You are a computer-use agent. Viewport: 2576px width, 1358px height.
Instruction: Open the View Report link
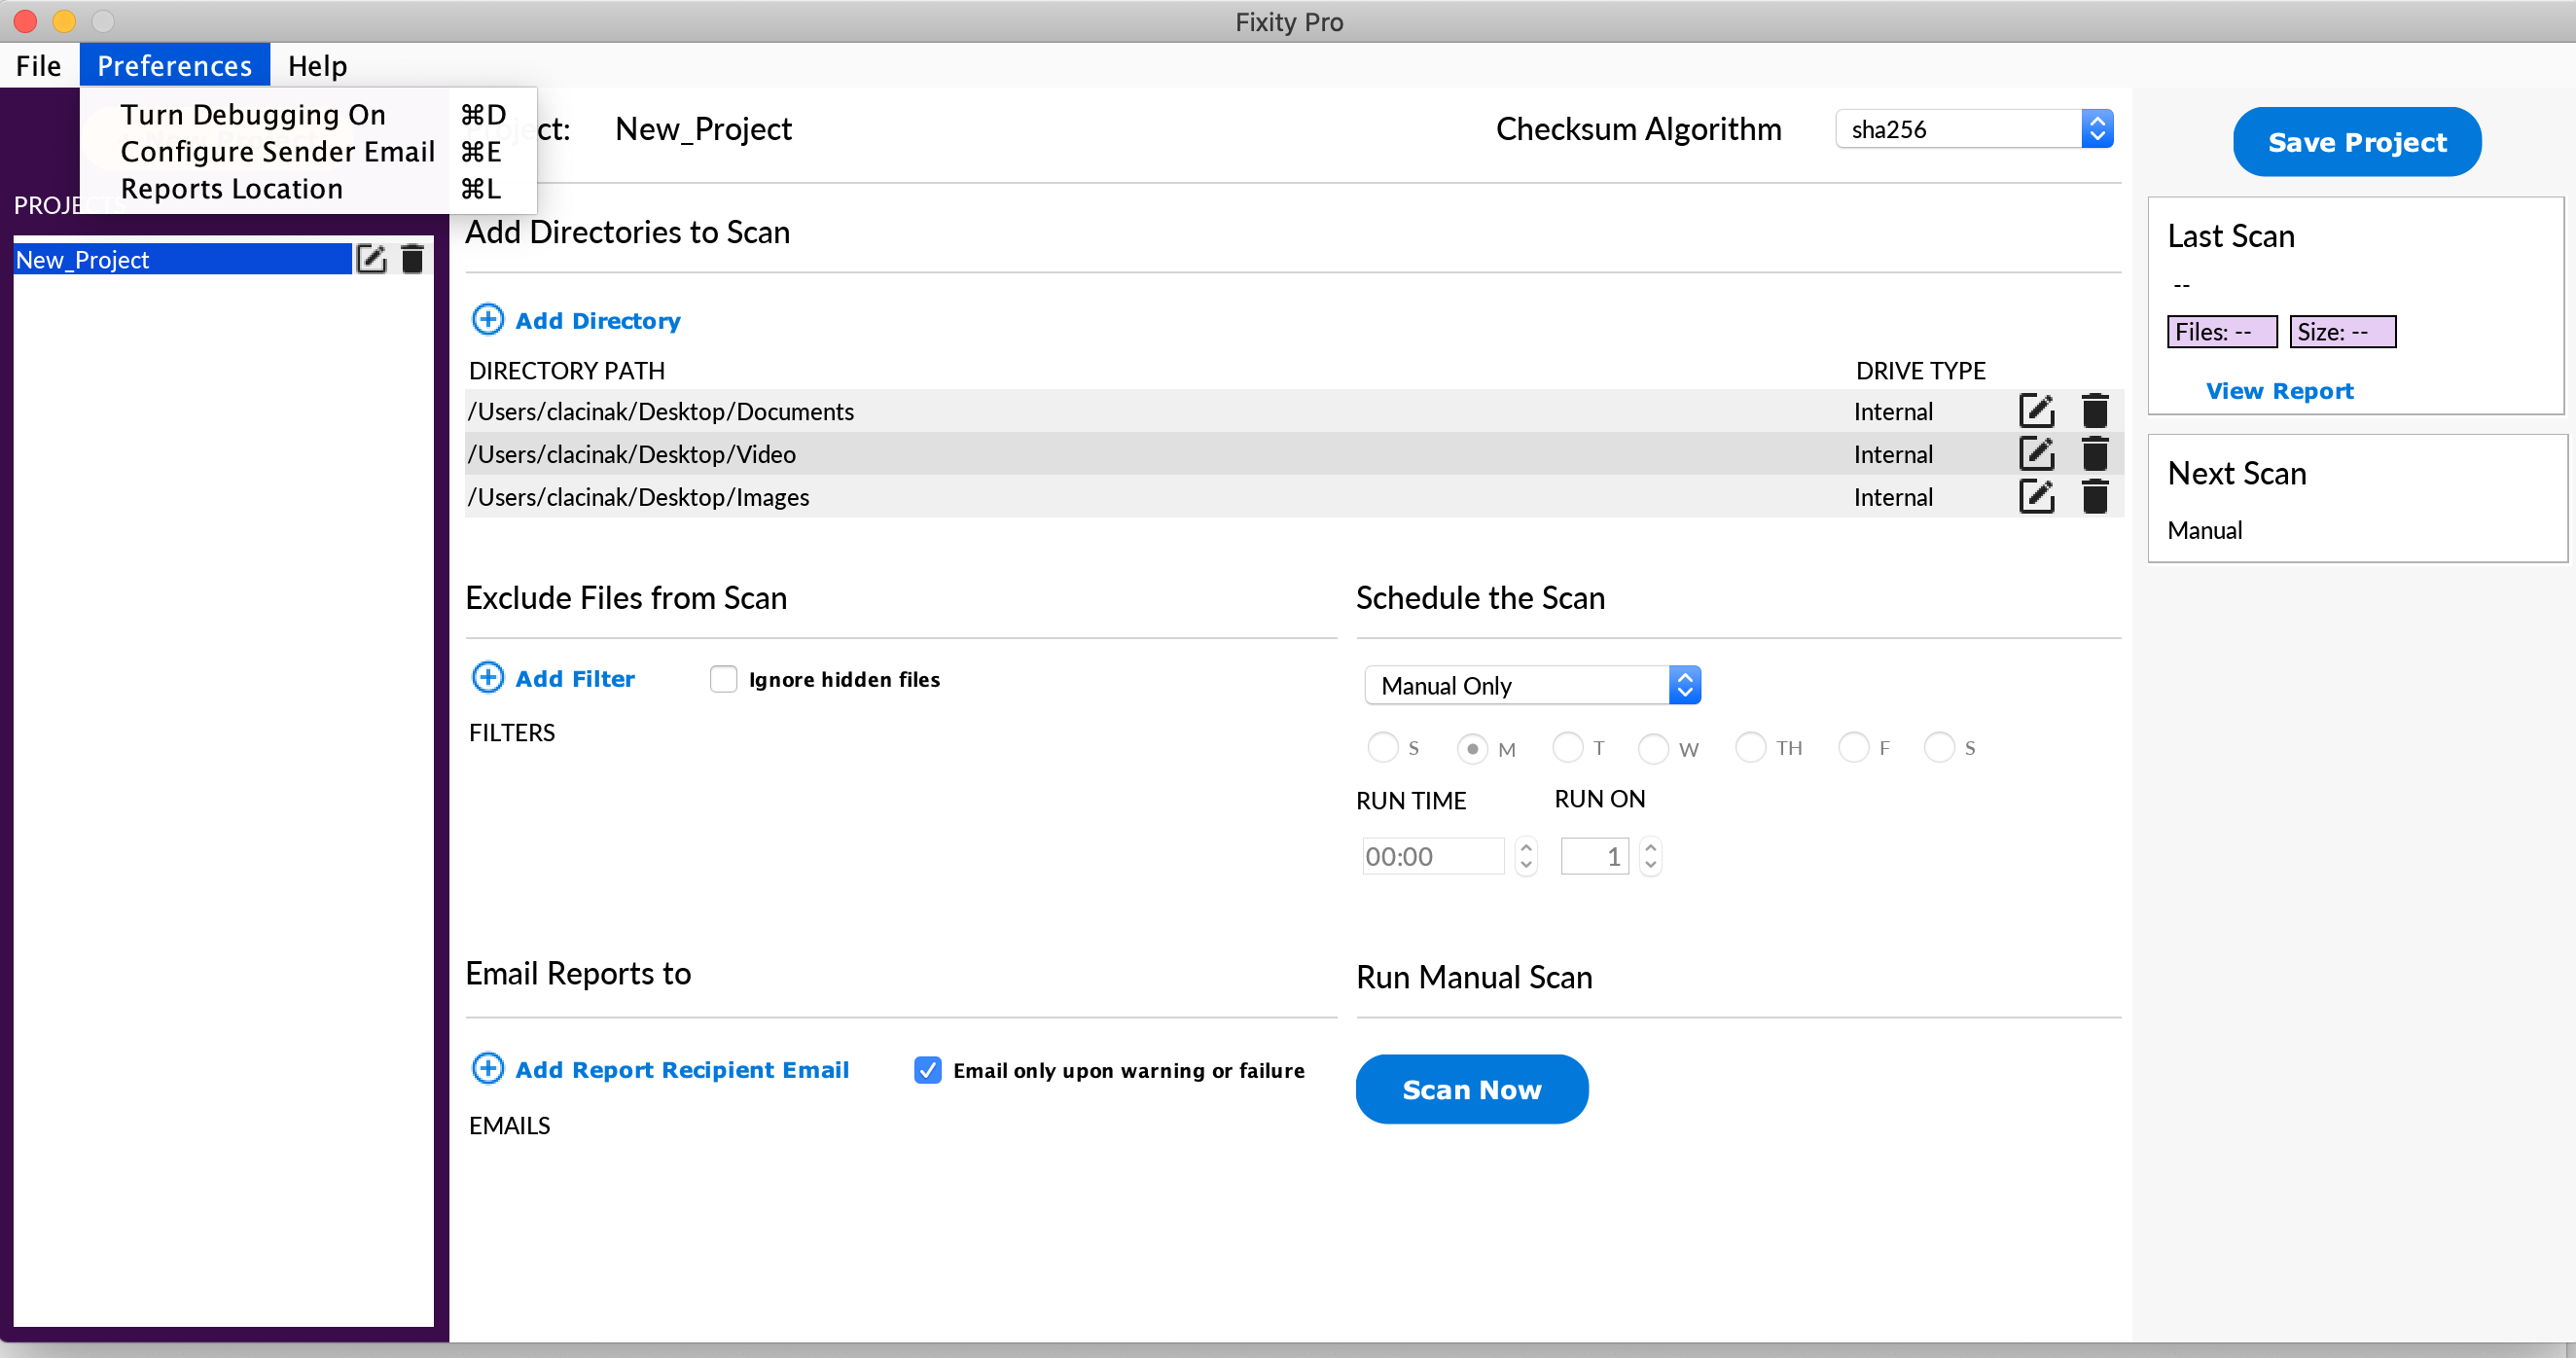pyautogui.click(x=2279, y=390)
